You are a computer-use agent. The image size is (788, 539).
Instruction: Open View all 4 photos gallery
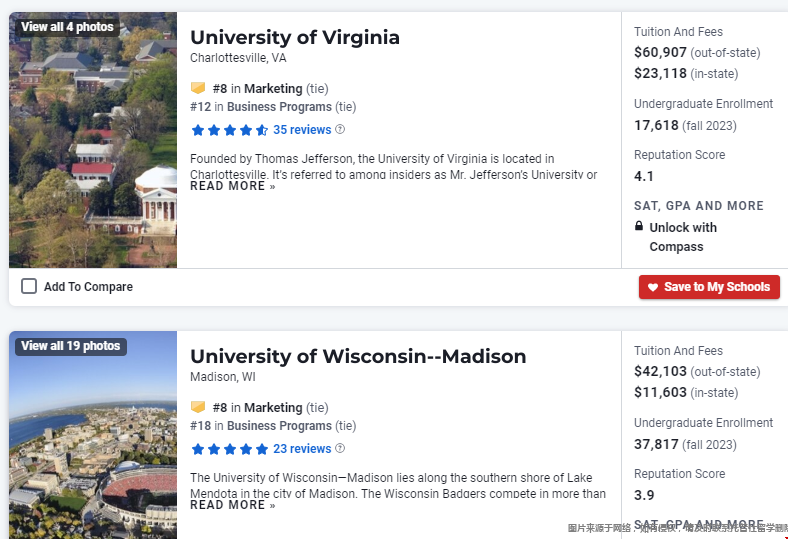coord(67,27)
